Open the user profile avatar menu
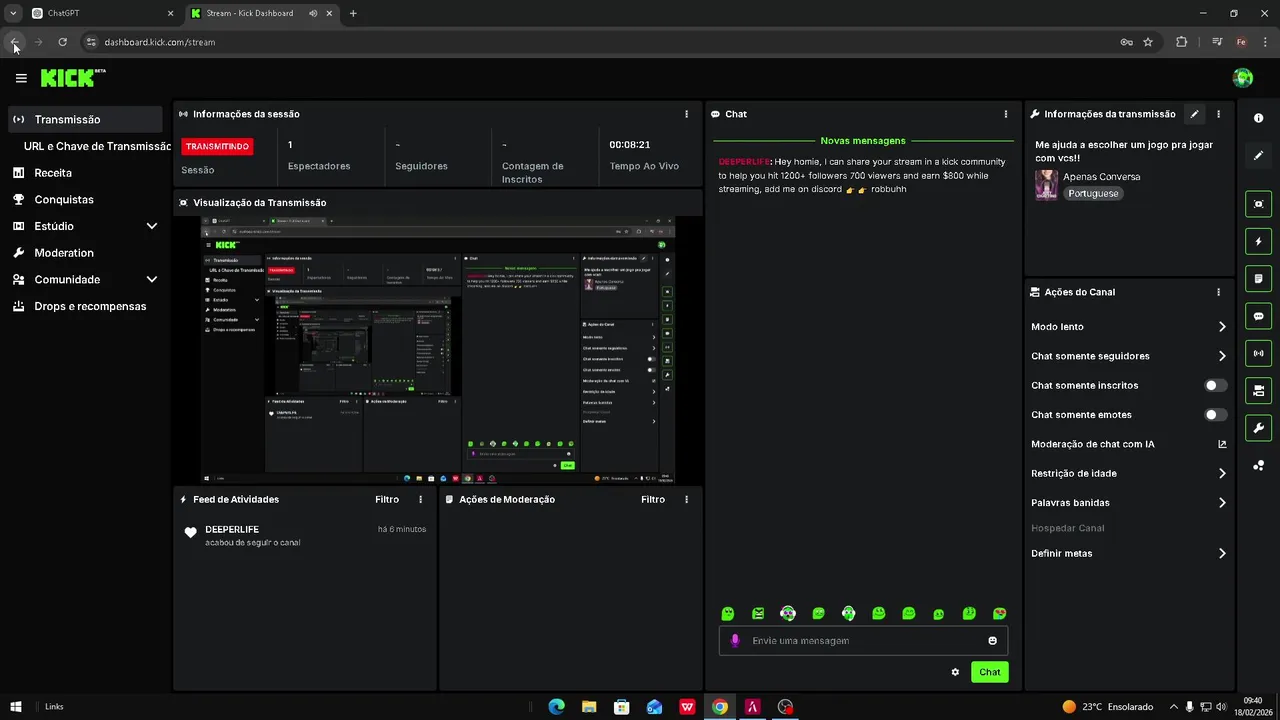The image size is (1280, 720). pyautogui.click(x=1243, y=78)
